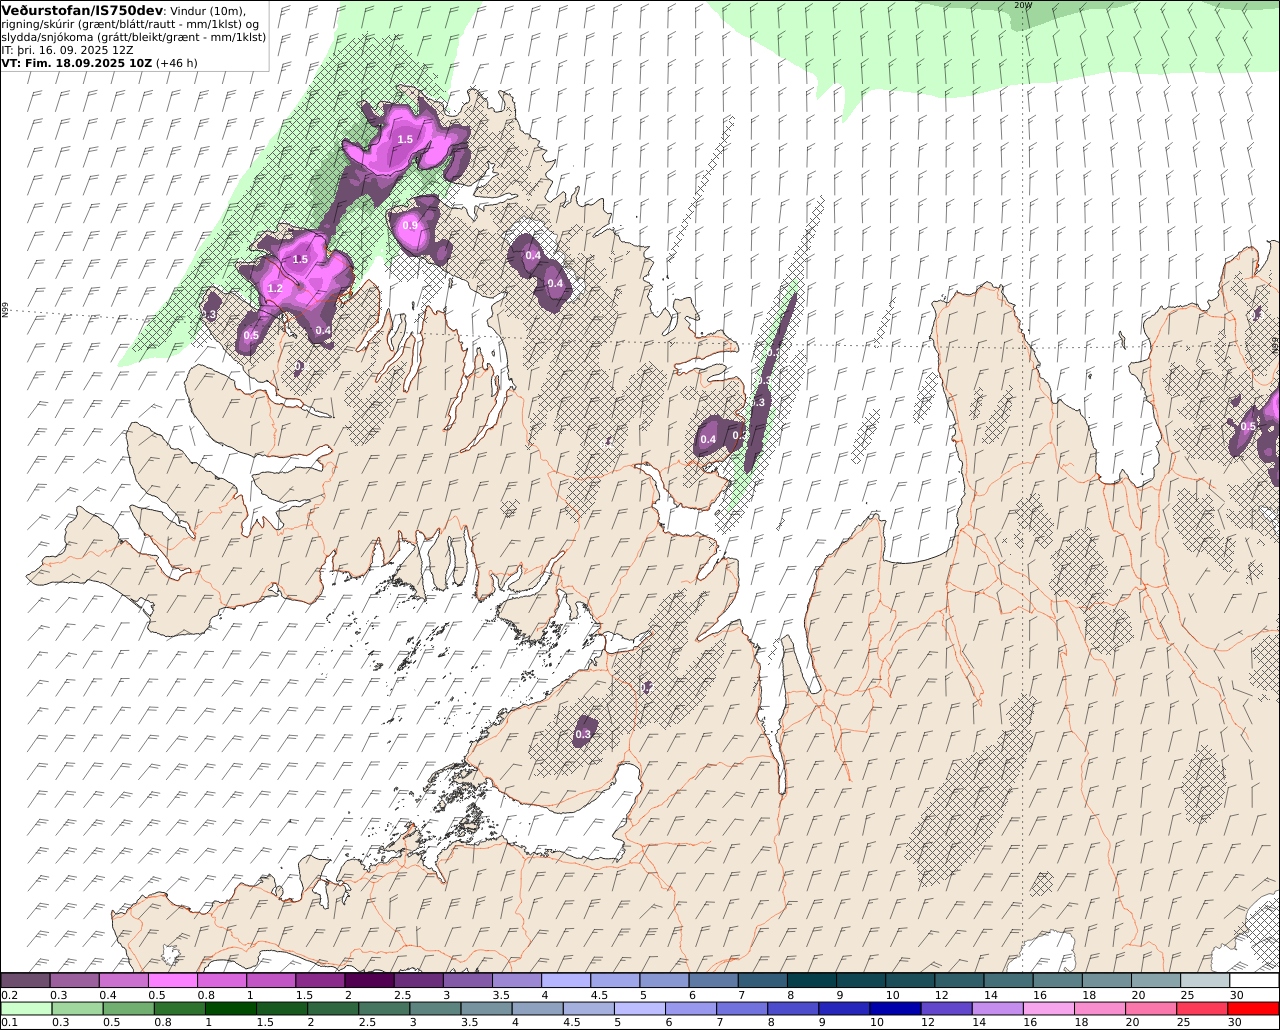Select the 14 light purple swatch in bottom legend row
Screen dimensions: 1280x1030
click(998, 1008)
